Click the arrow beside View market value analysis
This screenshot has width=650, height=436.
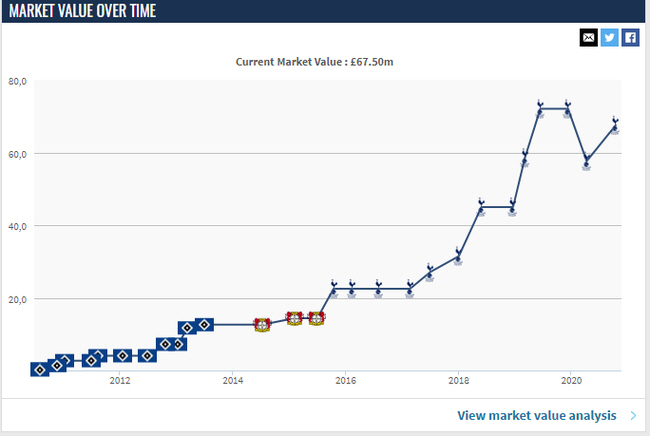coord(634,415)
